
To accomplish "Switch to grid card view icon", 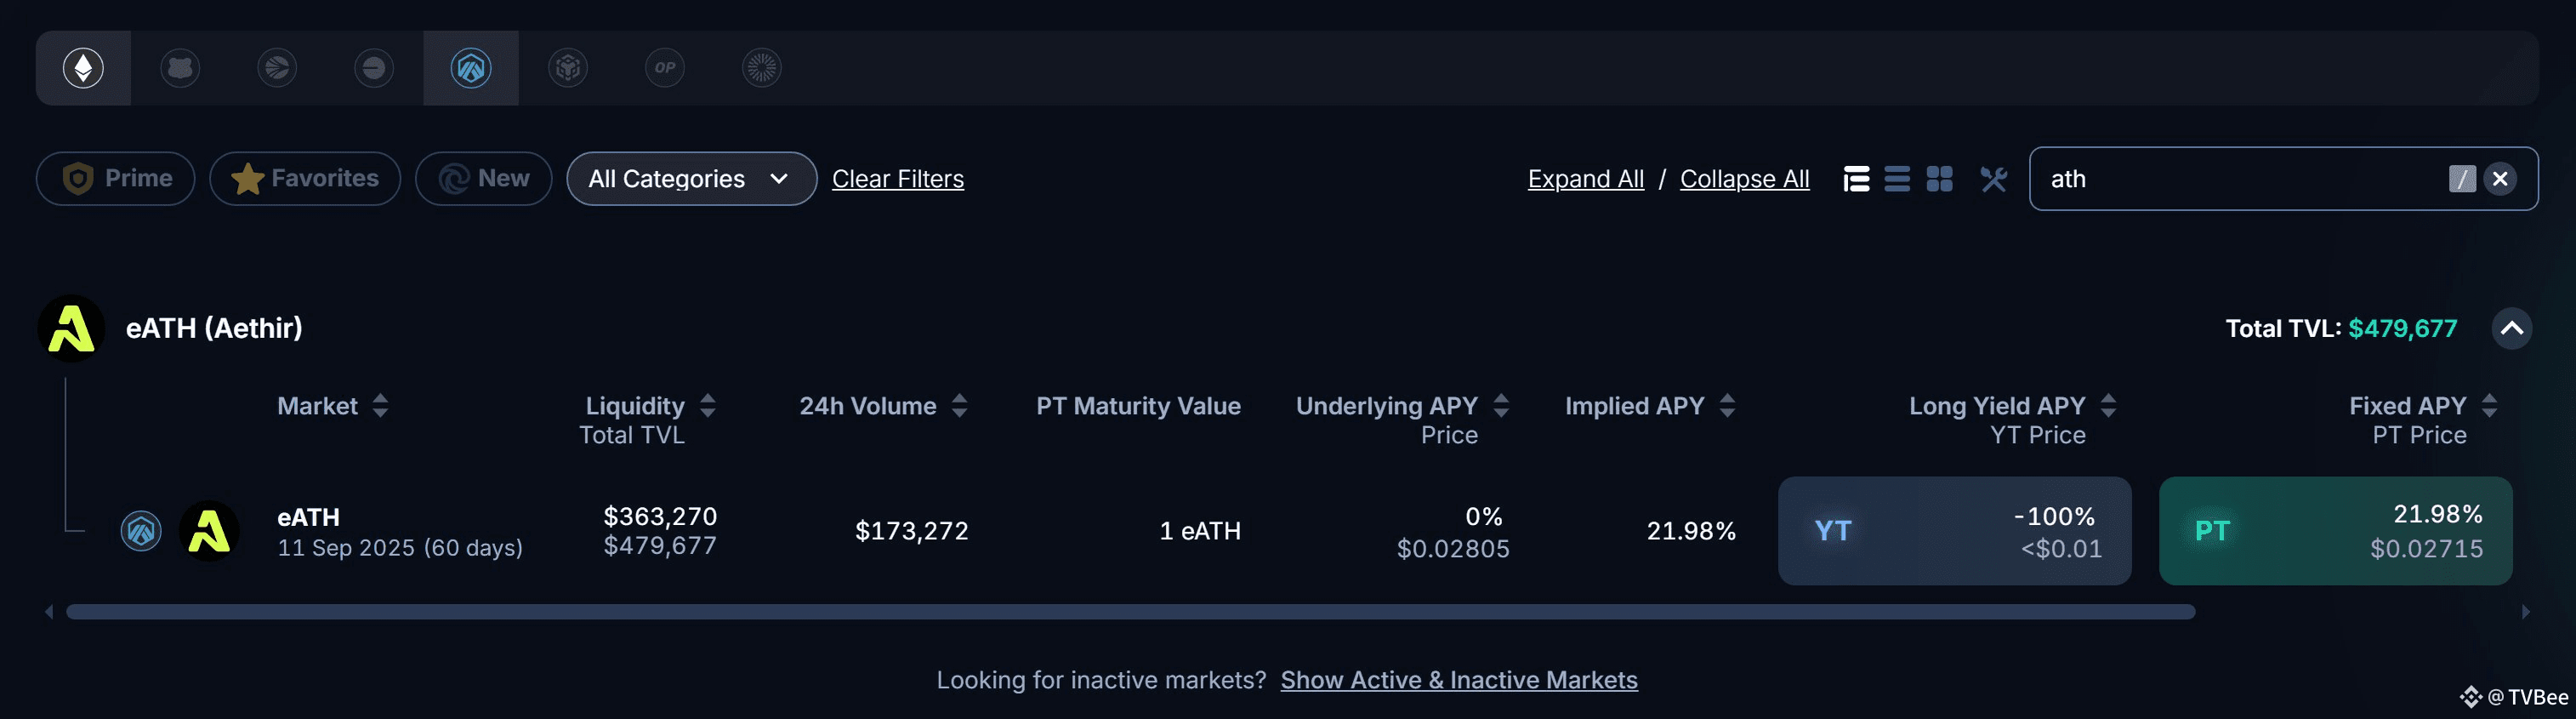I will (1940, 179).
